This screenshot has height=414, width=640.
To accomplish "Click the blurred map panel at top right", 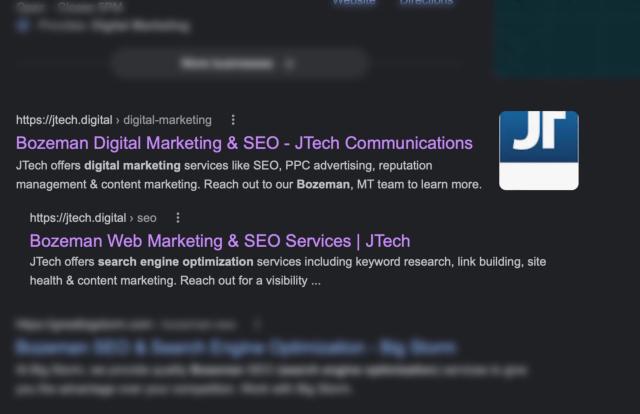I will pos(566,38).
